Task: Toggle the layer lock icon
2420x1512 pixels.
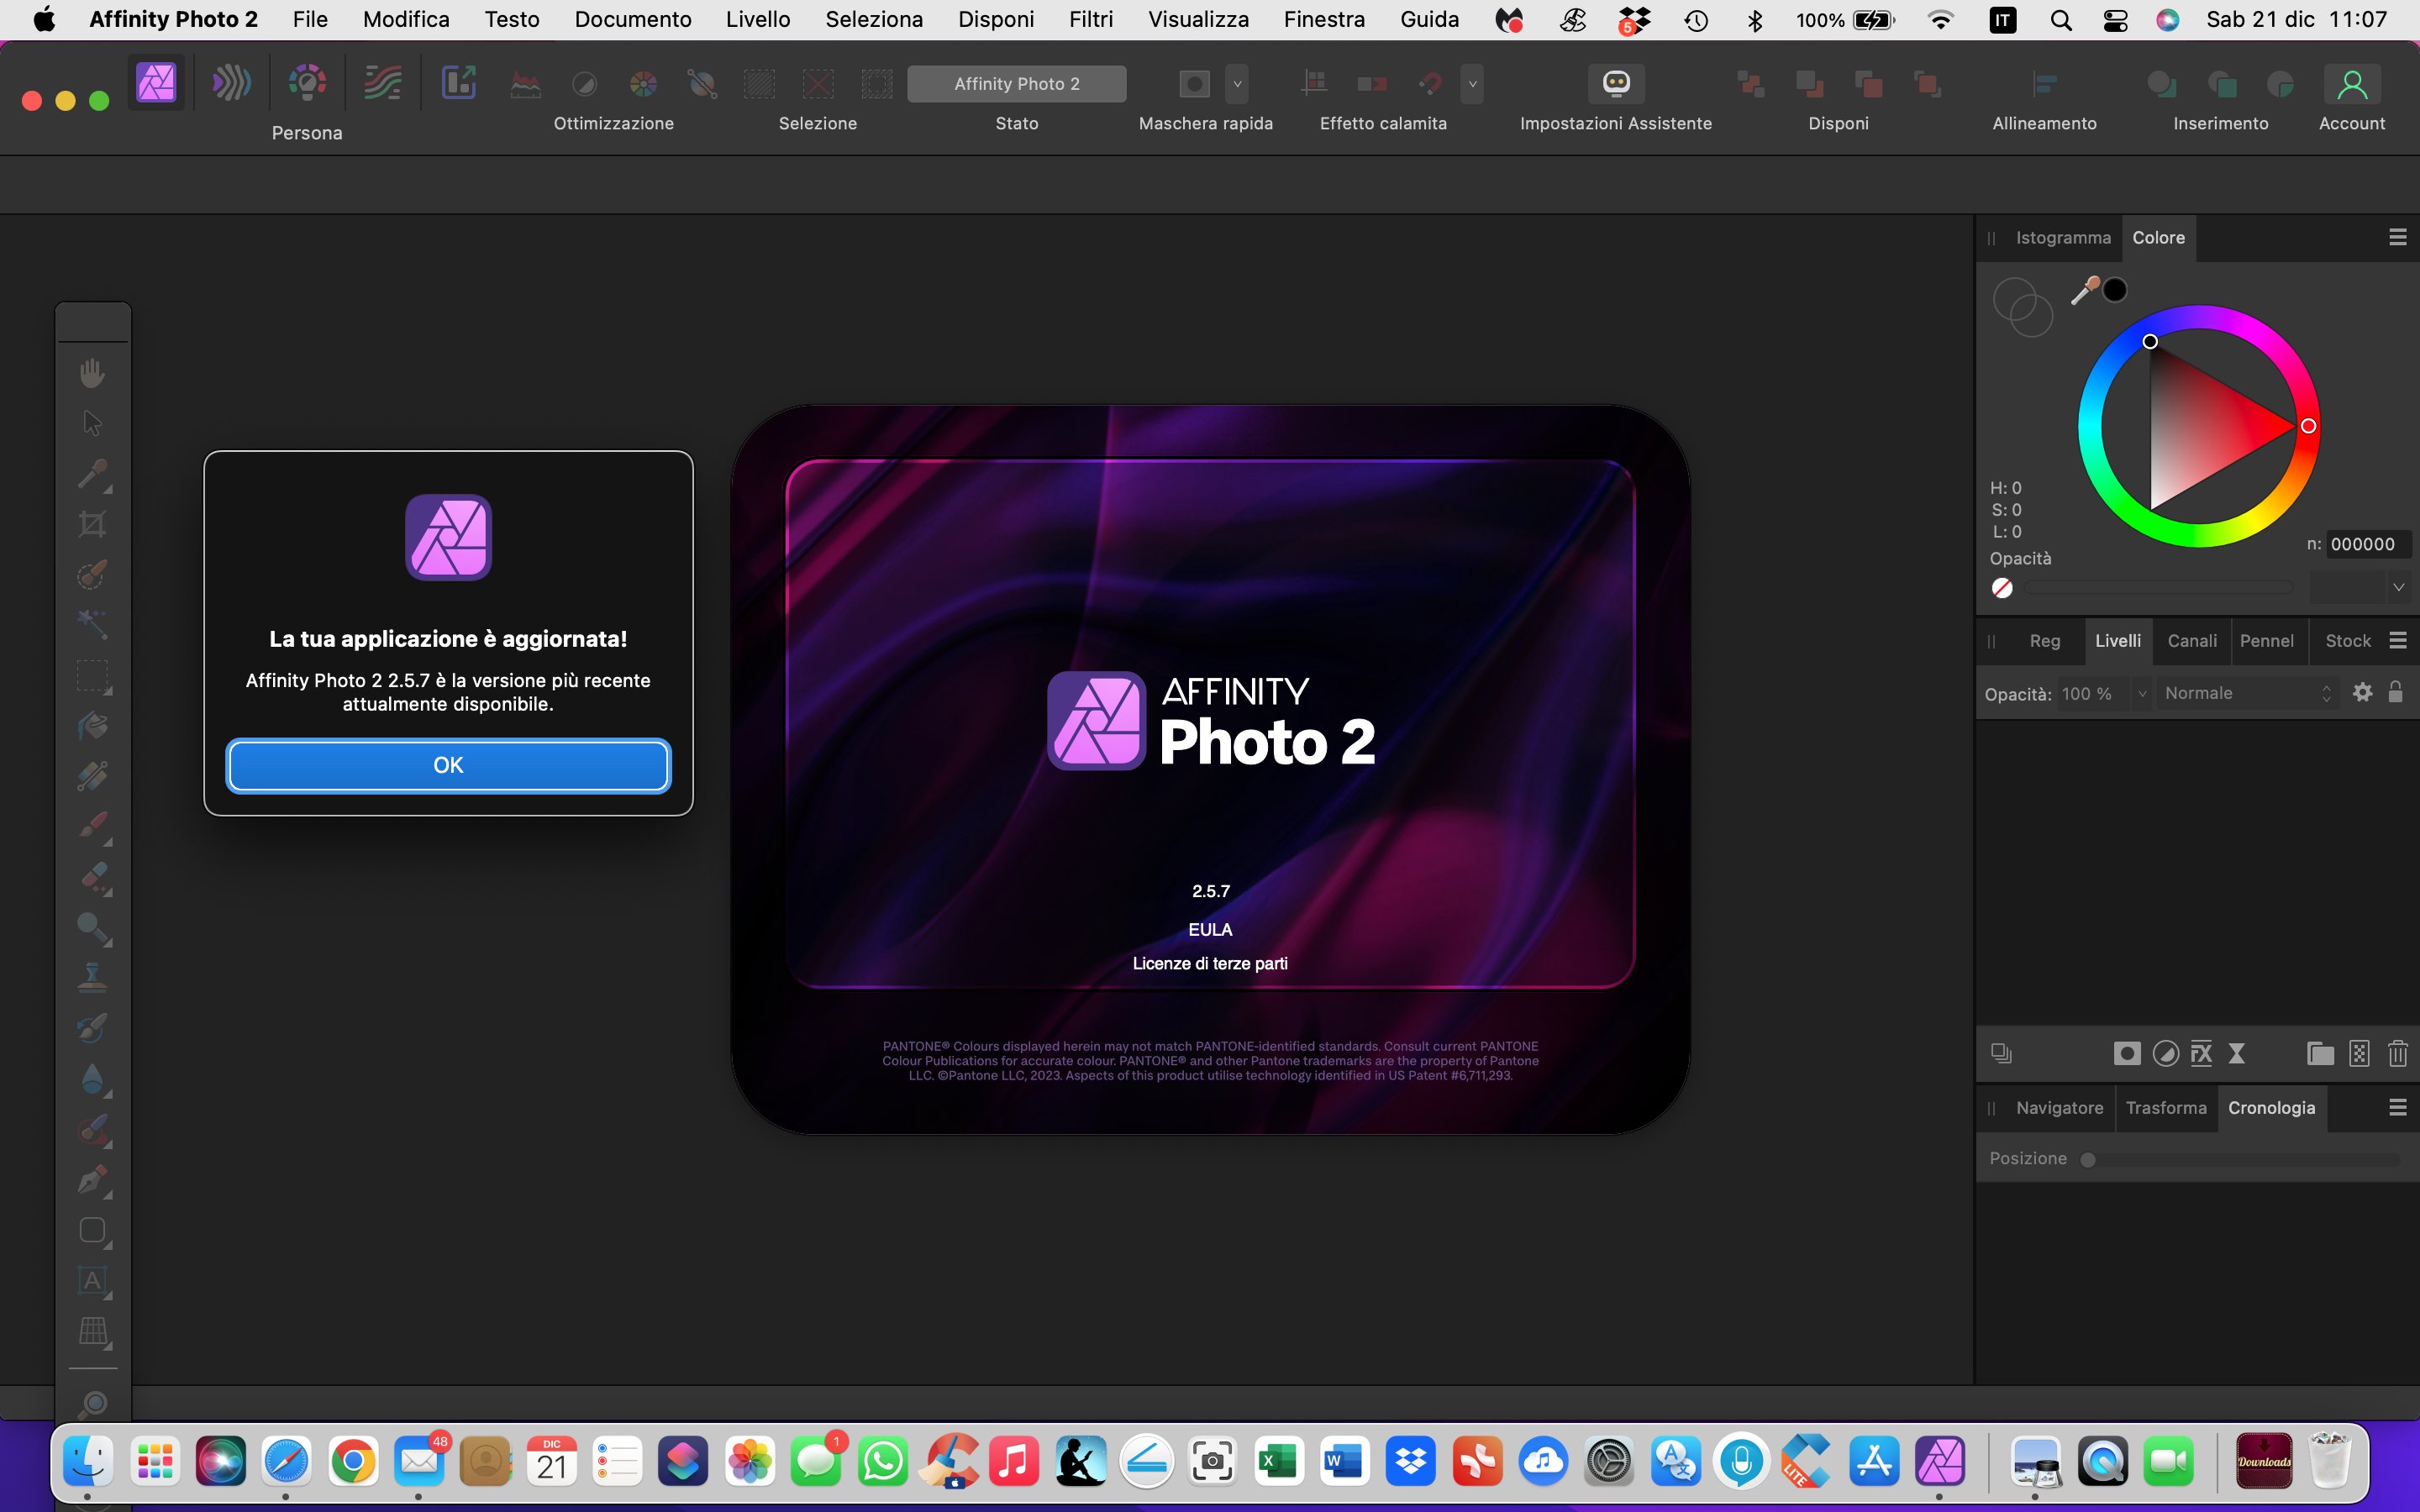Action: (x=2395, y=692)
